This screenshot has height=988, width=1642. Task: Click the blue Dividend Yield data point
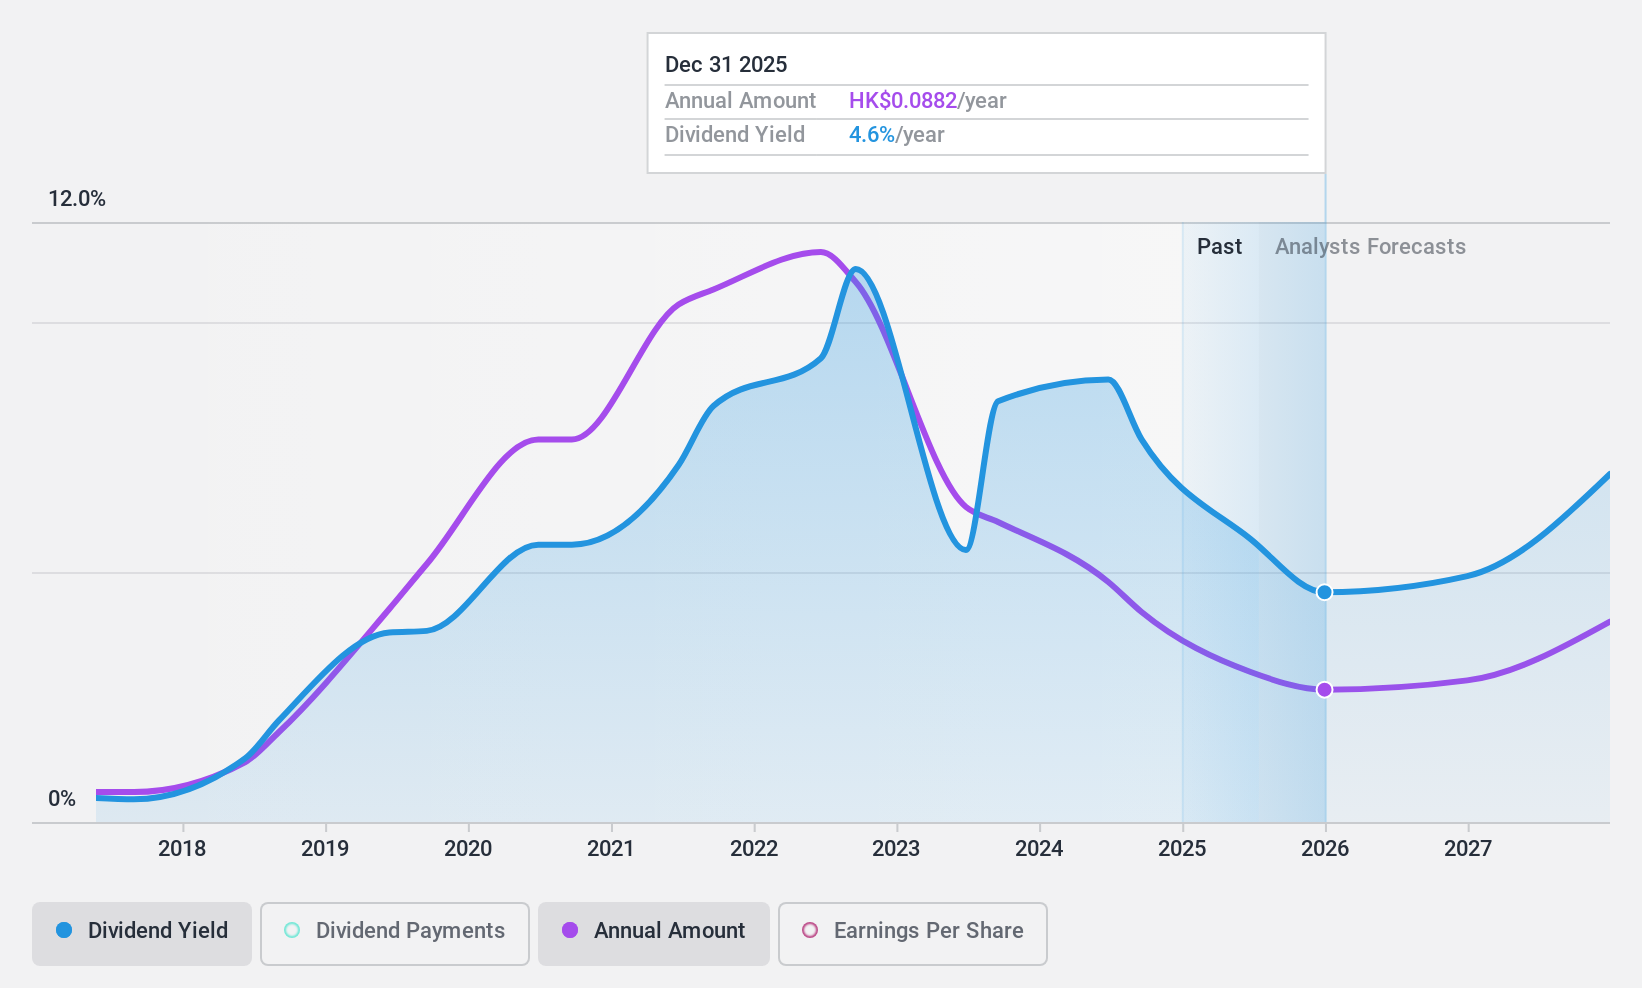[x=1324, y=592]
